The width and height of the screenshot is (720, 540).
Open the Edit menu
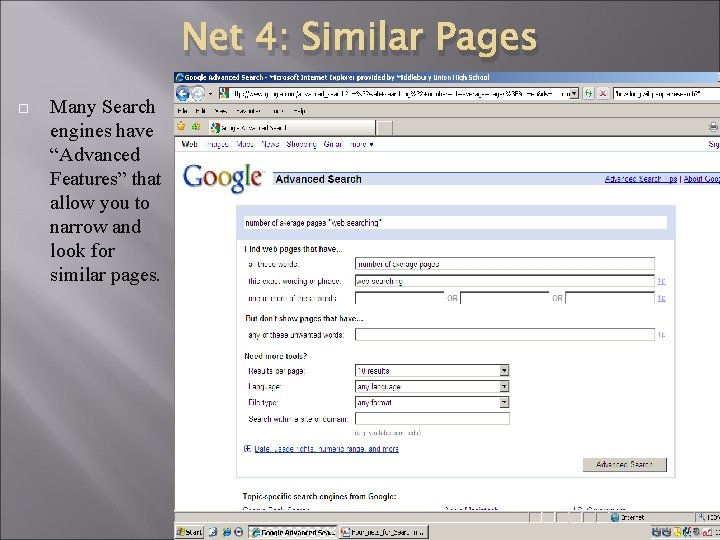coord(200,111)
